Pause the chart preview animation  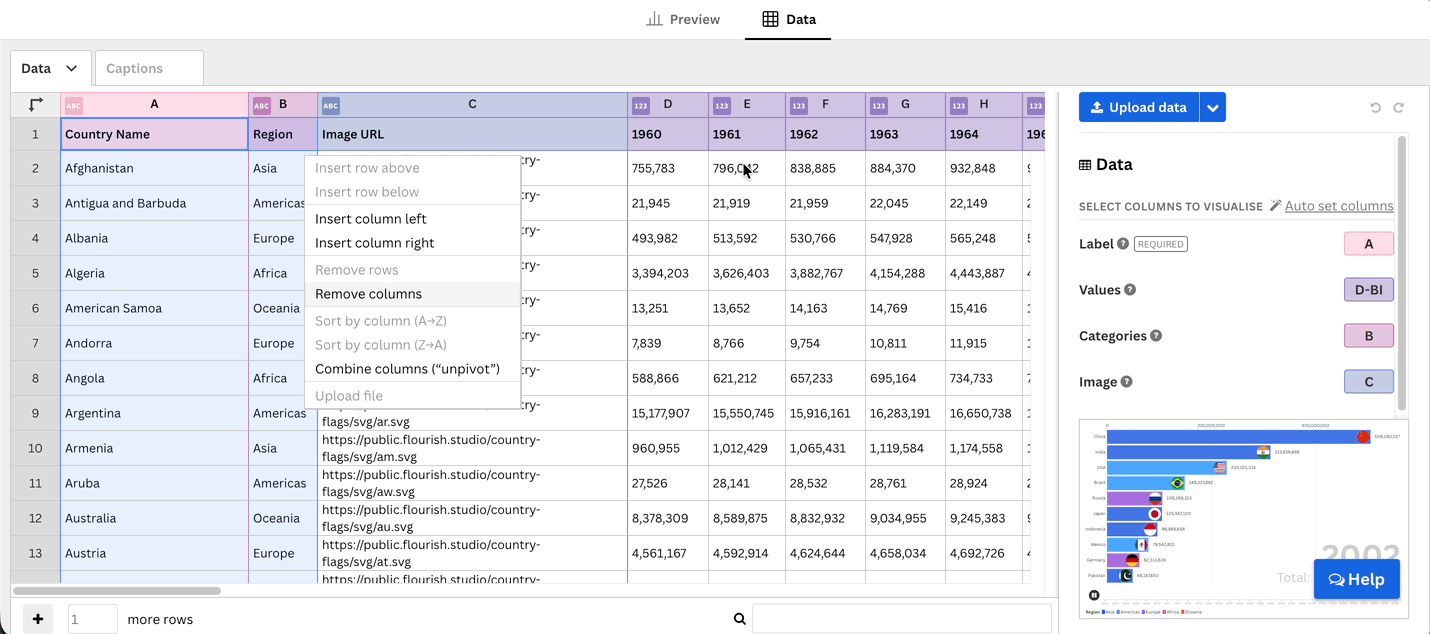(x=1094, y=595)
